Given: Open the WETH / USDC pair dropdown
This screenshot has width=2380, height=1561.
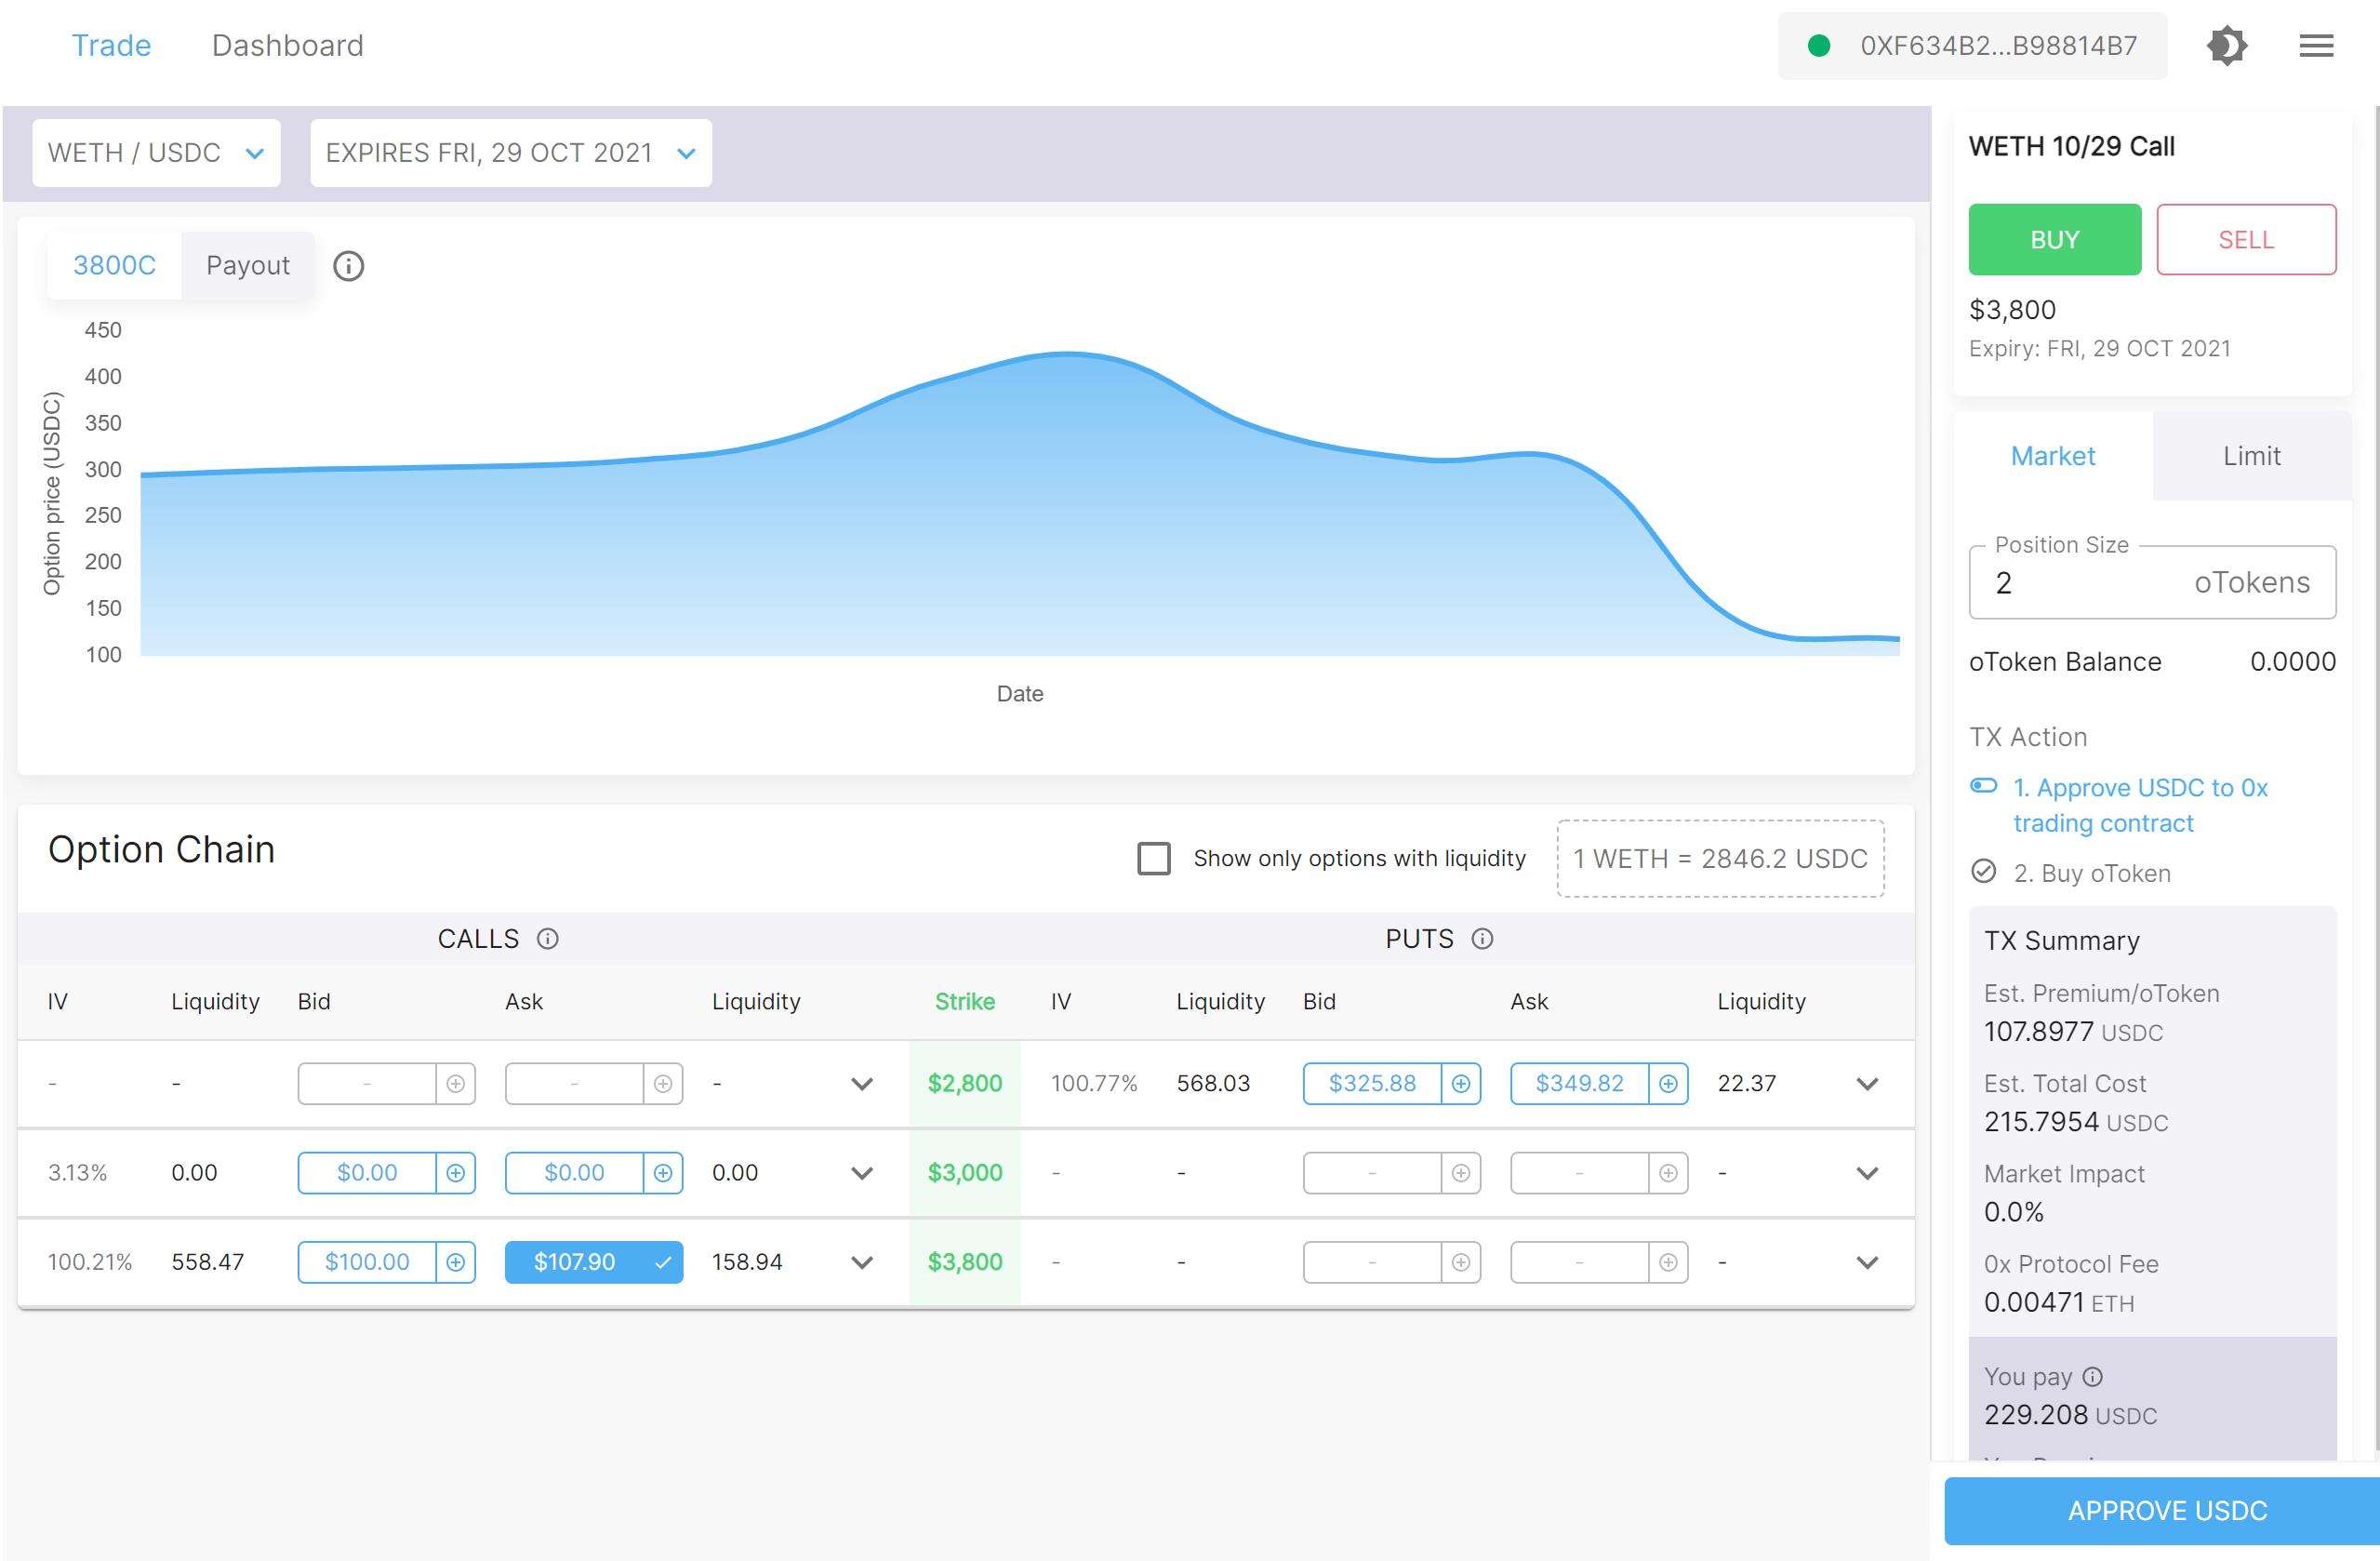Looking at the screenshot, I should click(156, 153).
